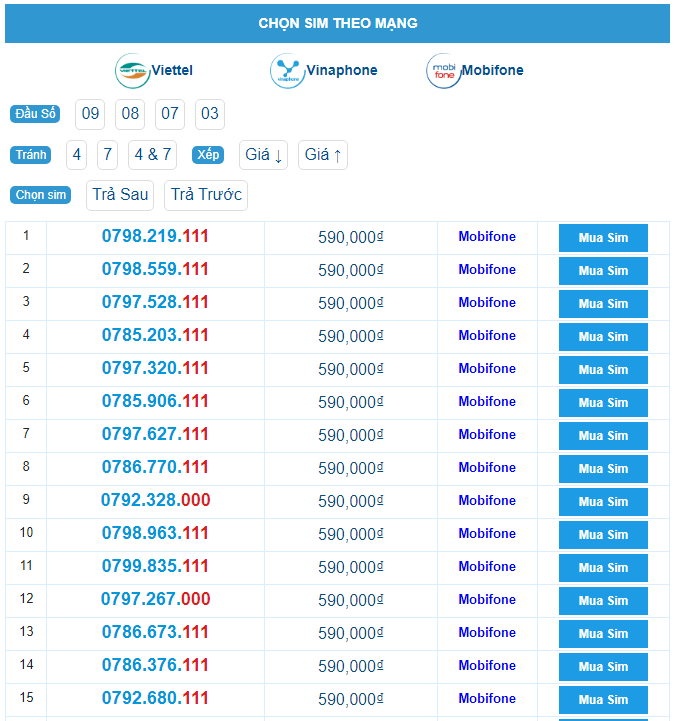Sort by price ascending (Giá ↑)
Image resolution: width=675 pixels, height=721 pixels.
[323, 155]
